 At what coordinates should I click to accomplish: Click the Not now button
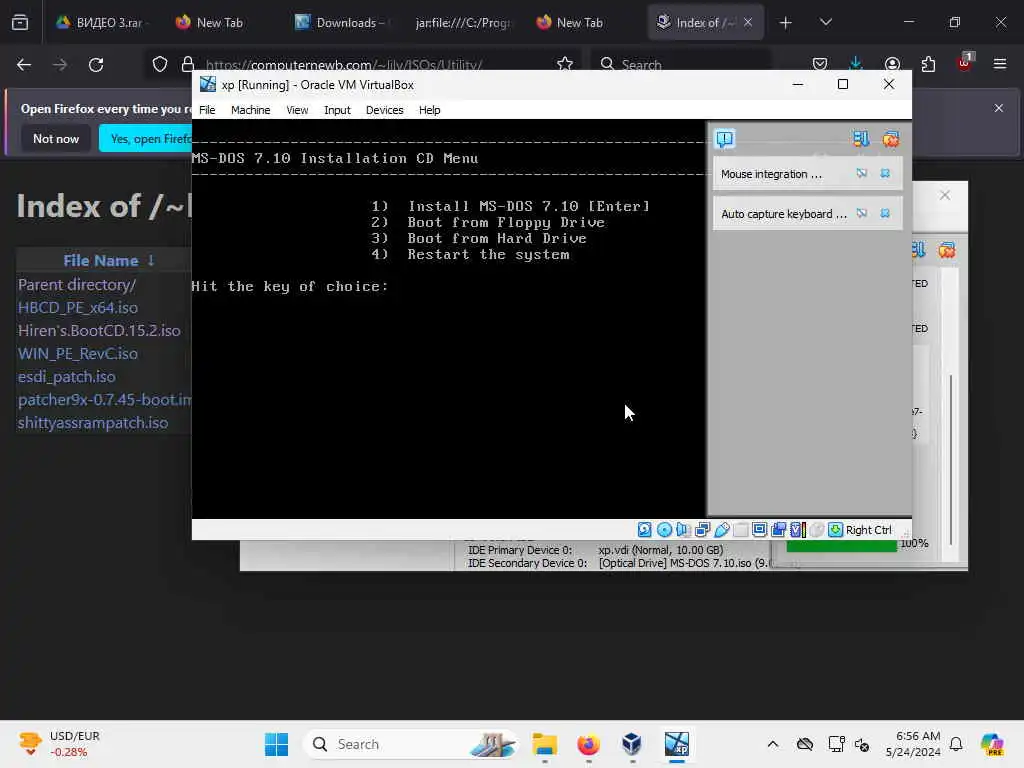coord(56,138)
